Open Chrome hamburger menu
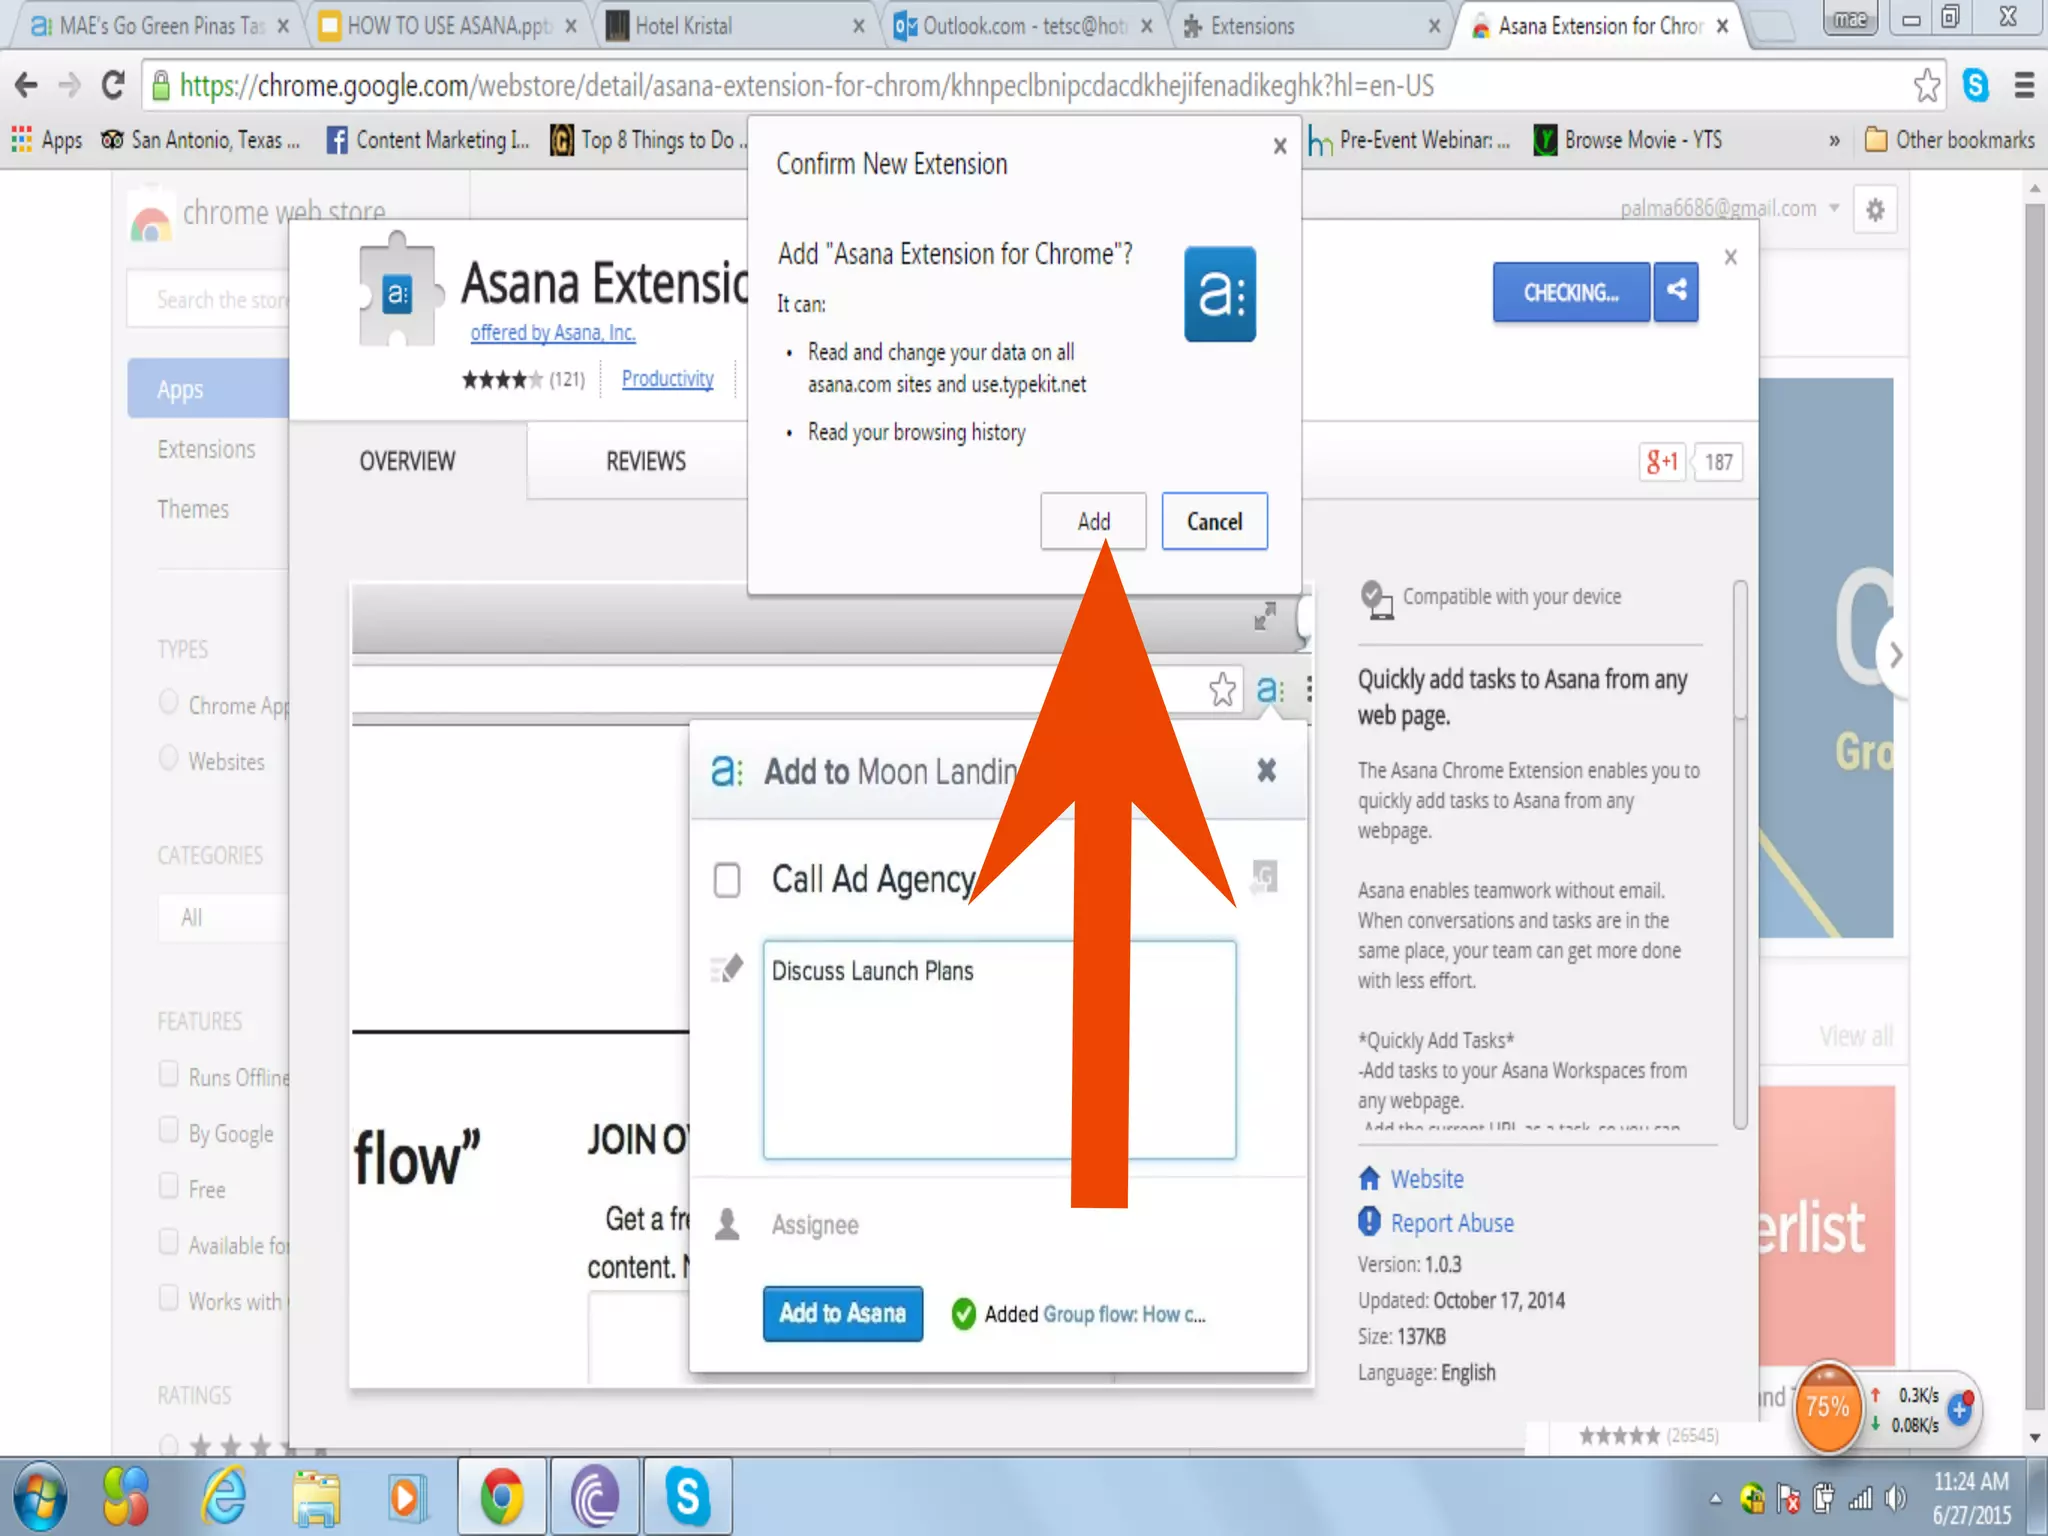The image size is (2048, 1536). click(2024, 86)
